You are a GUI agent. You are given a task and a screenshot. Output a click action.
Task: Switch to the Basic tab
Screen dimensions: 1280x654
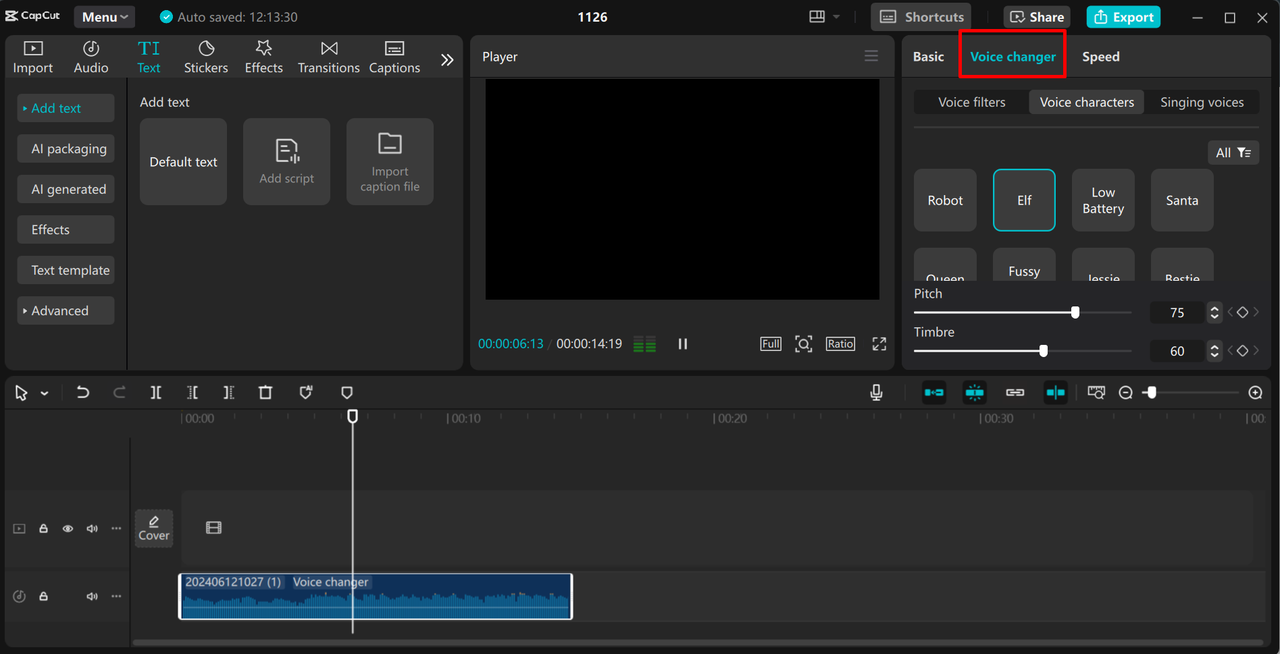pyautogui.click(x=928, y=57)
